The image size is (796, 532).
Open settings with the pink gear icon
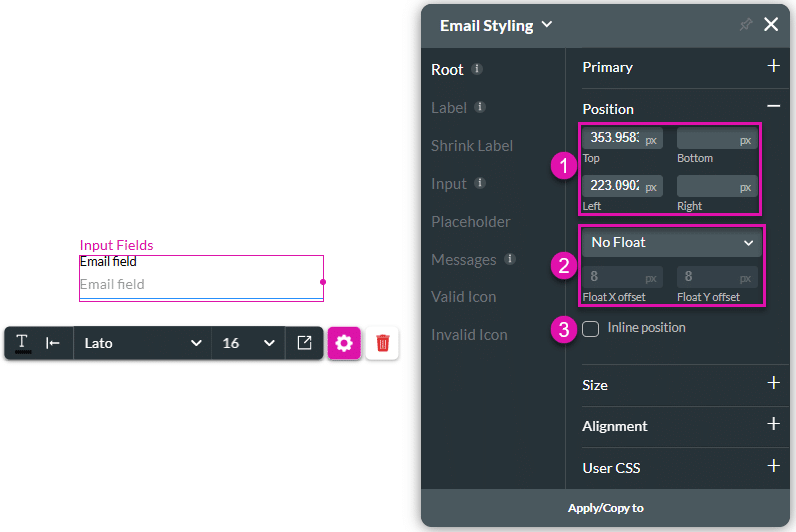[344, 343]
